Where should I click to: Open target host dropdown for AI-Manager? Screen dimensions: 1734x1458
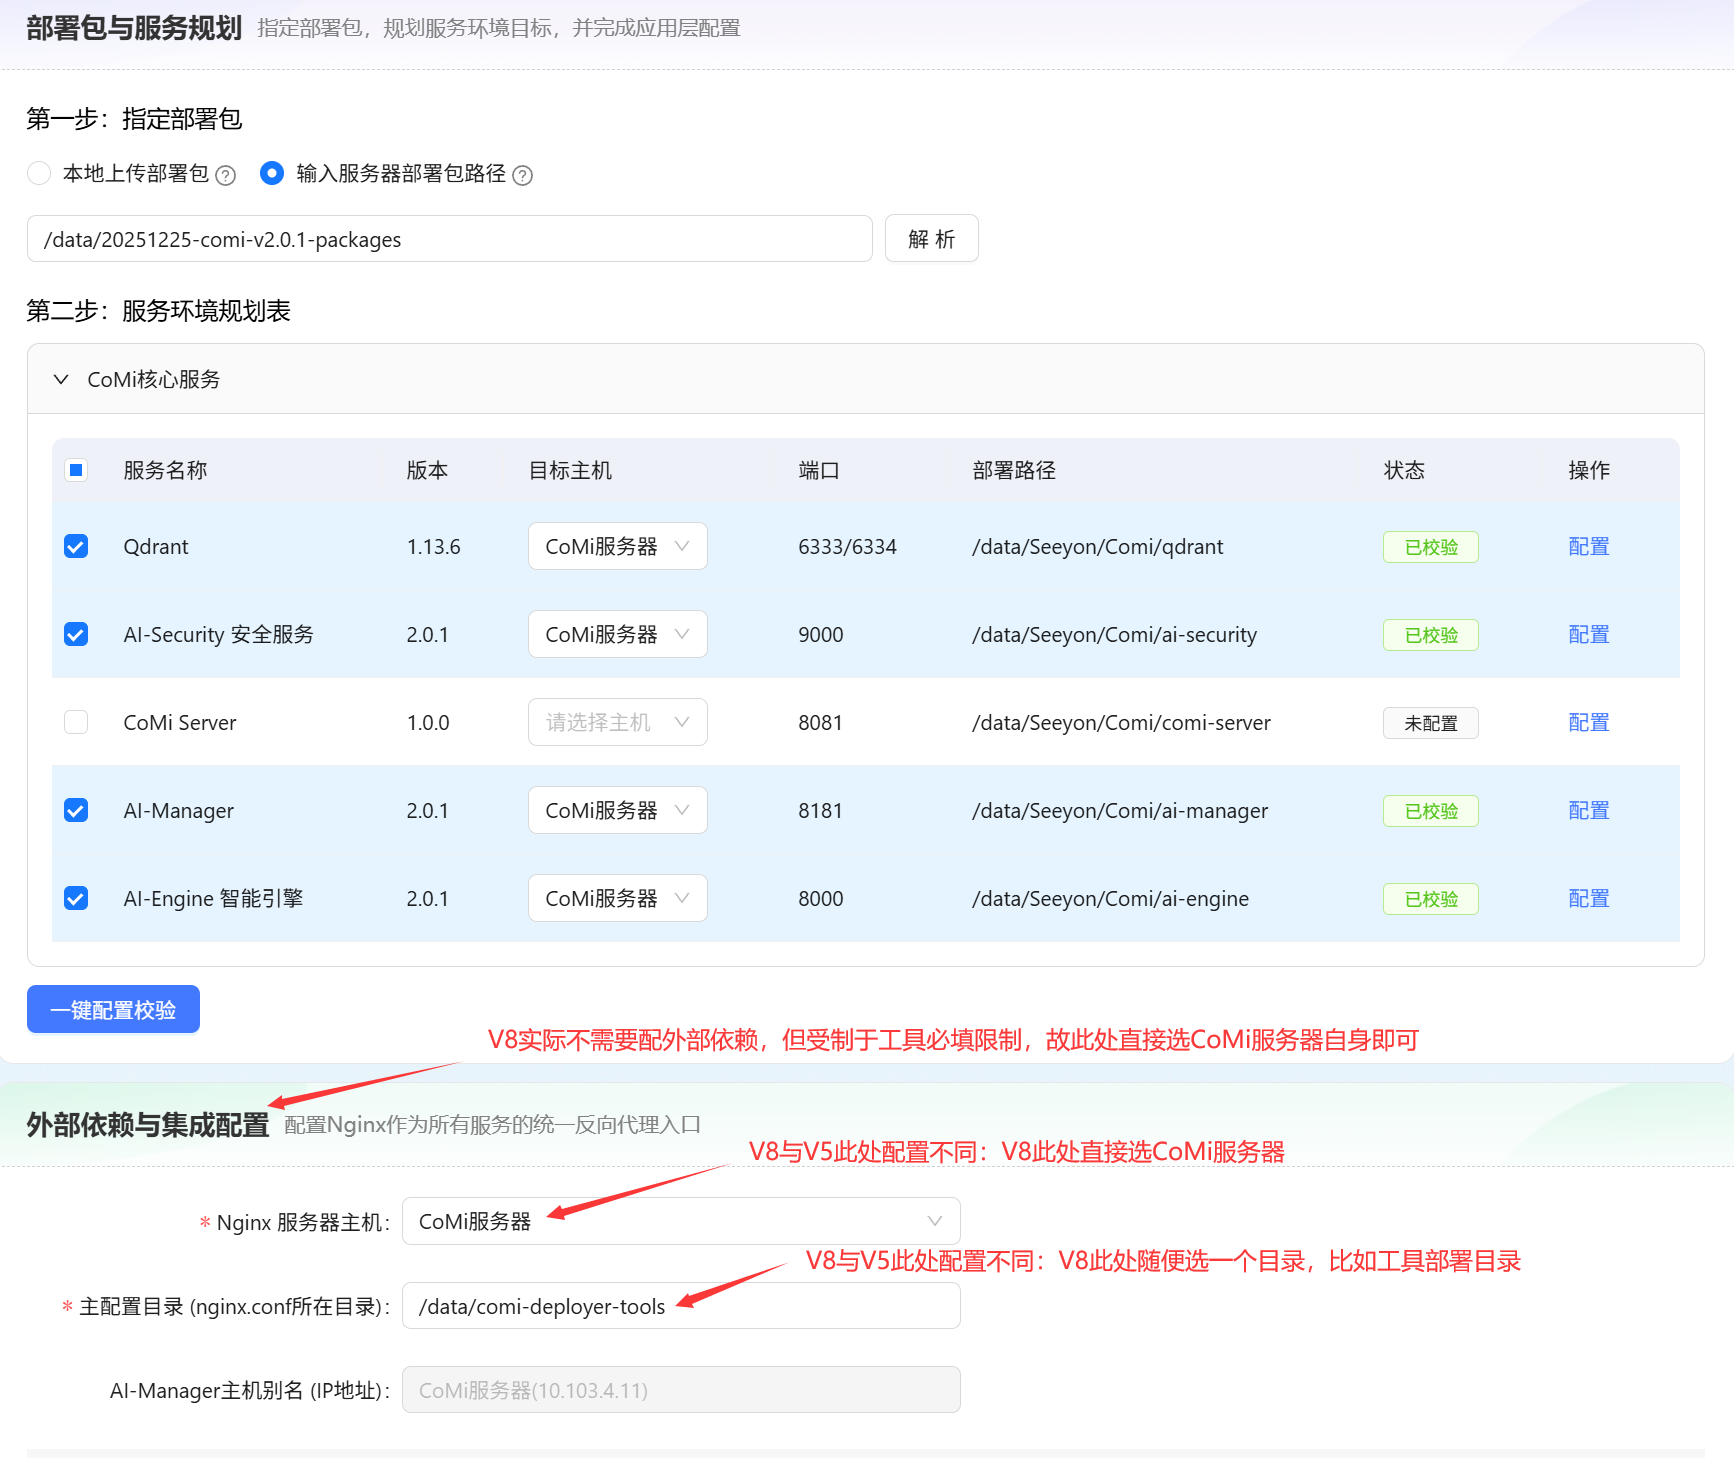617,811
